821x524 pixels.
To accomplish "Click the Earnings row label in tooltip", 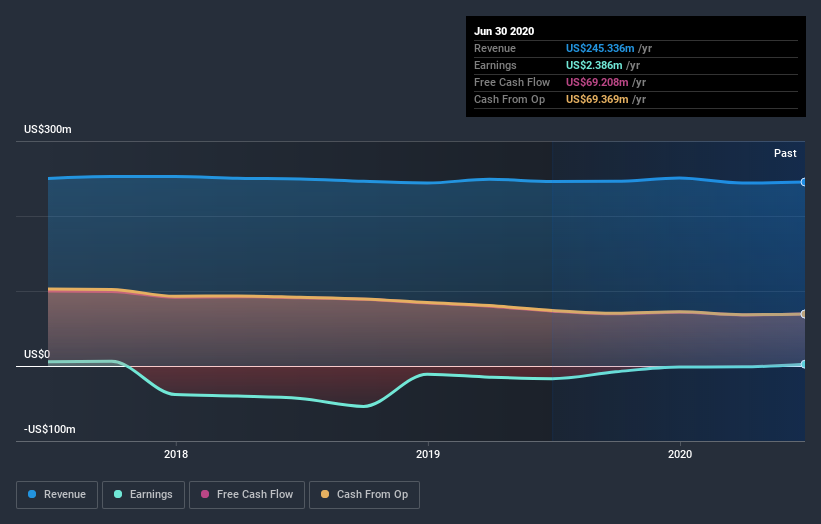I will pos(495,65).
